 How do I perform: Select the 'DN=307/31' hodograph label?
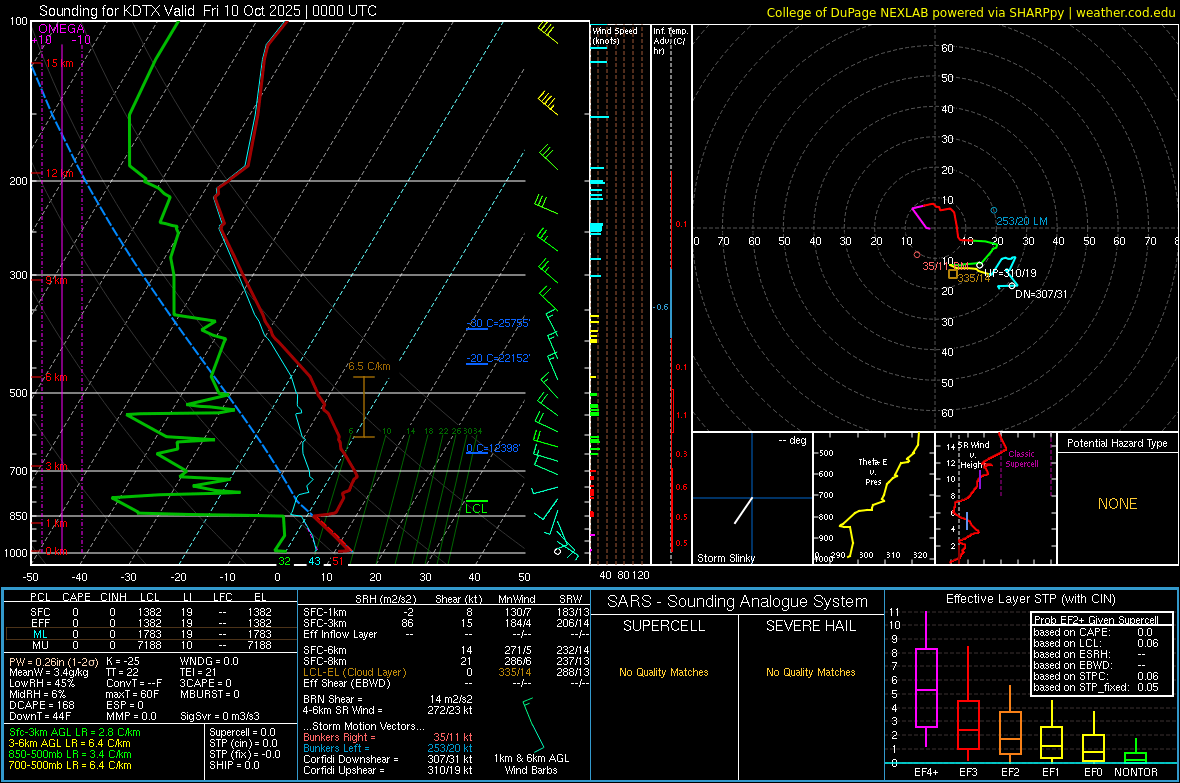coord(1041,294)
